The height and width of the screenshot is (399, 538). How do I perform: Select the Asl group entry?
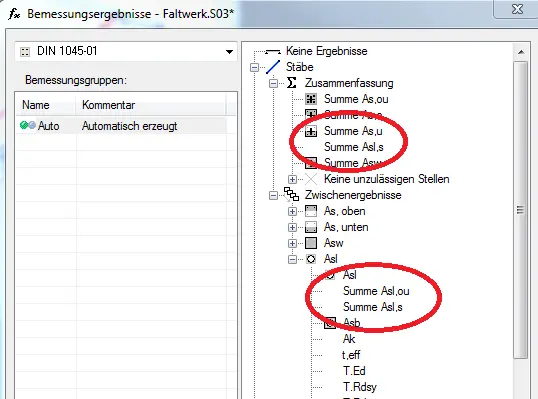click(331, 259)
